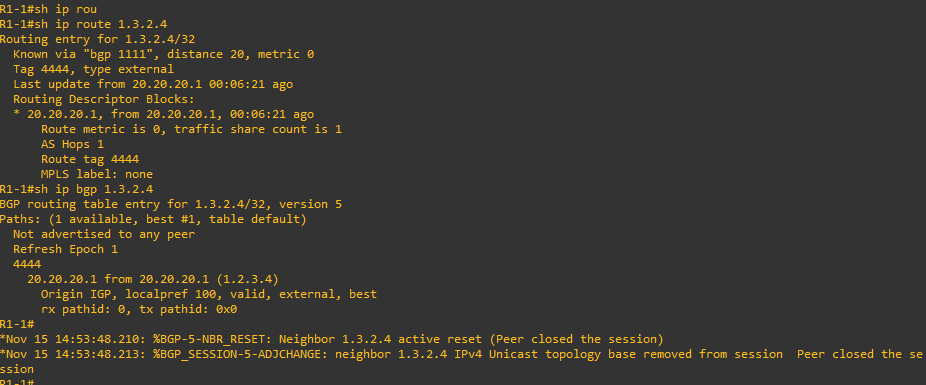
Task: Click the 'Routing entry for 1.3.2.4/32' line
Action: tap(97, 40)
